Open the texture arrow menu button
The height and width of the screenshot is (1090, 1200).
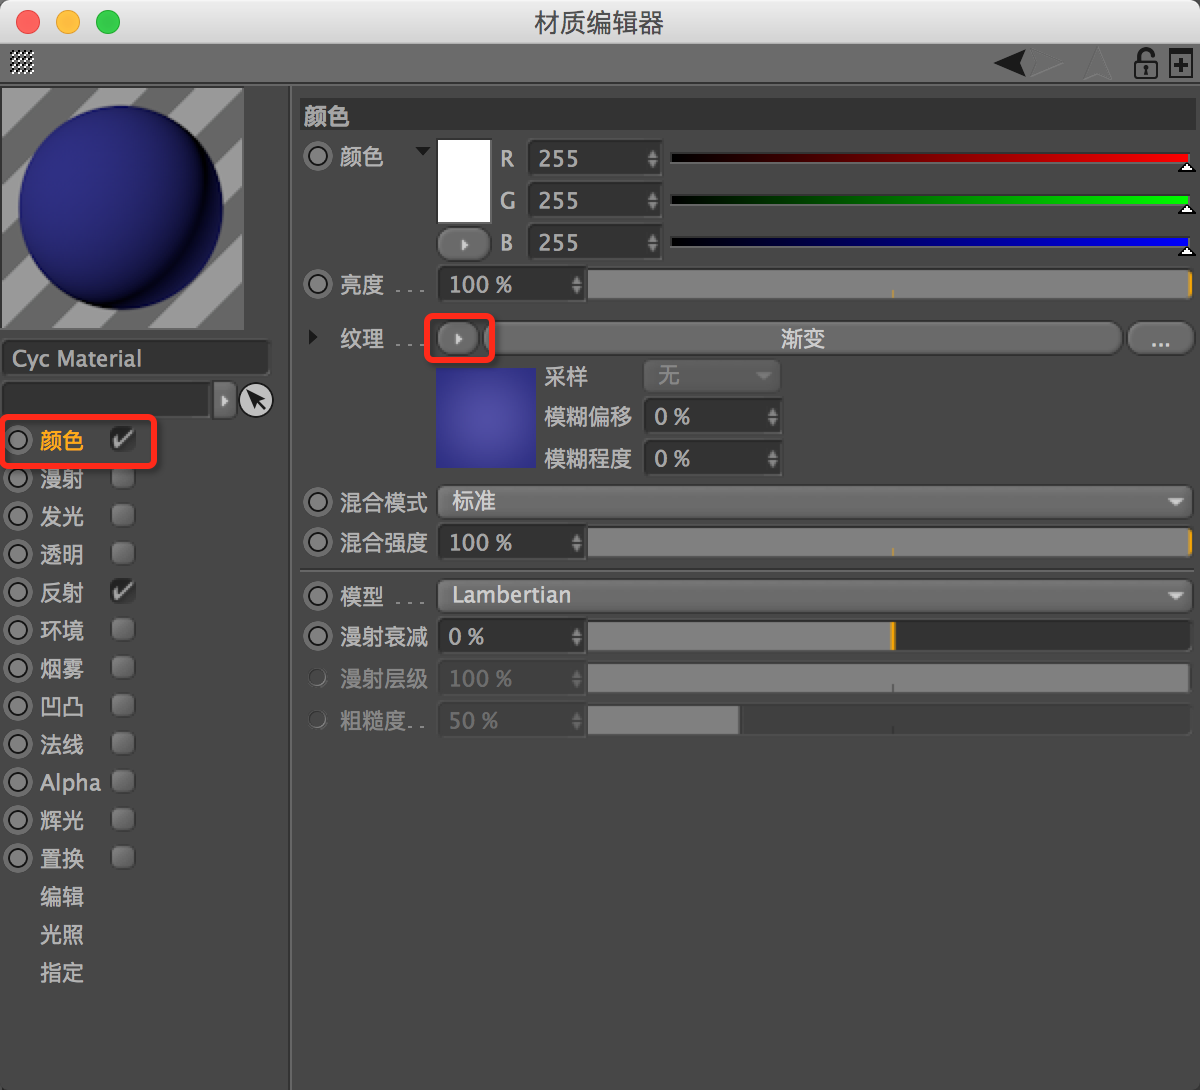[x=459, y=339]
